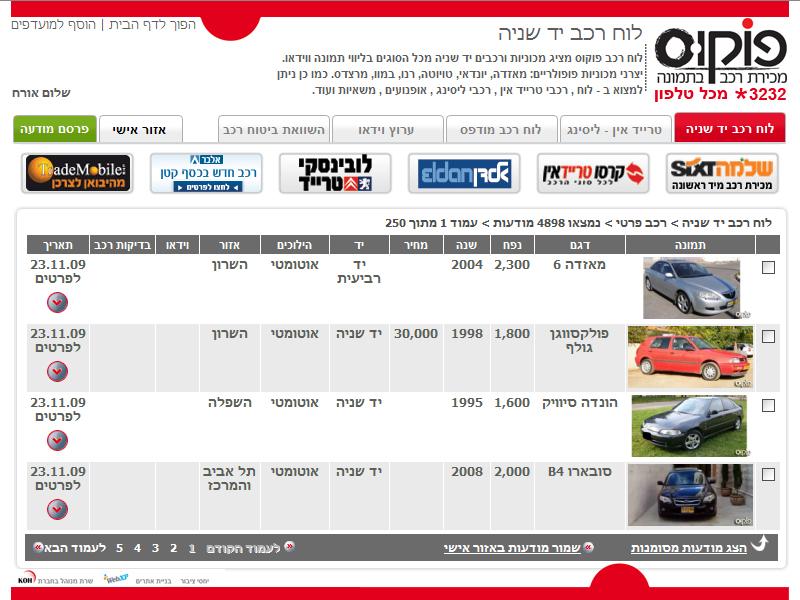Viewport: 800px width, 600px height.
Task: Switch to טרייד אין - ליסינג tab
Action: [x=614, y=130]
